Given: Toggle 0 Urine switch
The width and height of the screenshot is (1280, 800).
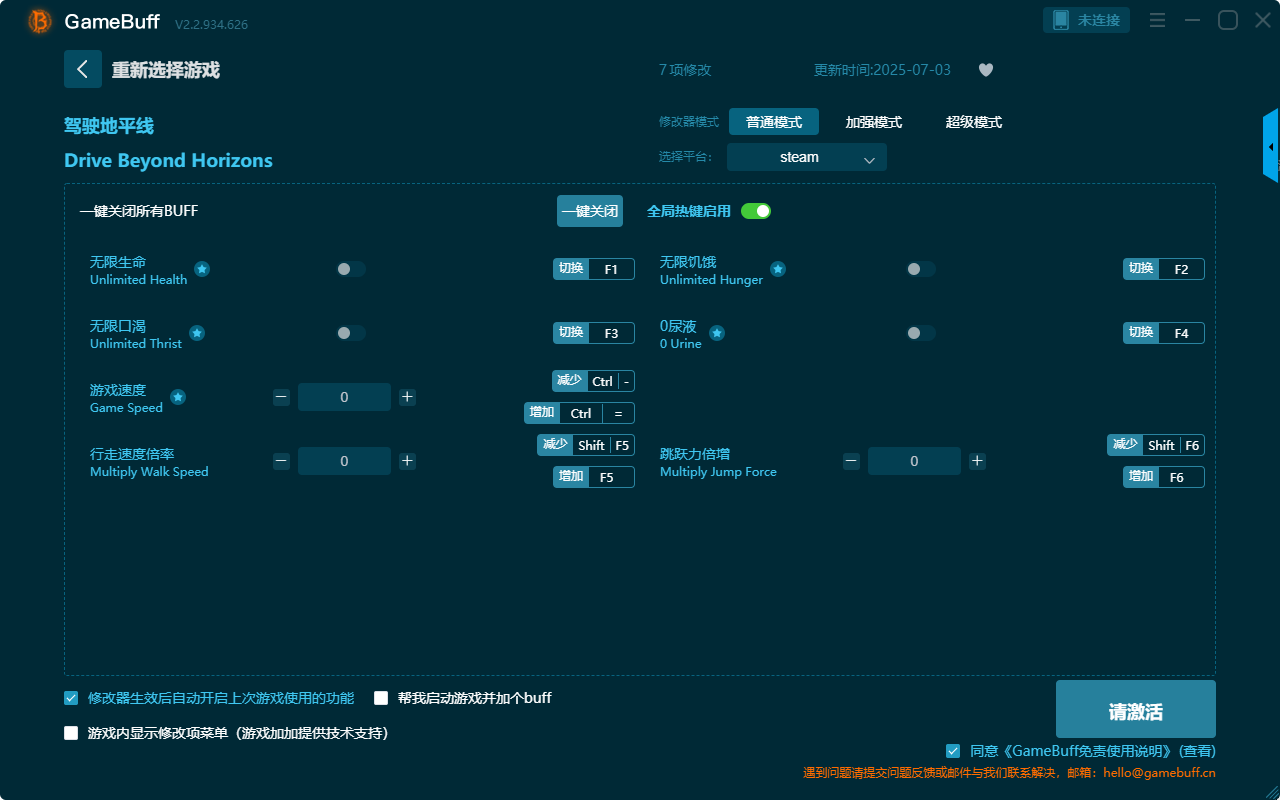Looking at the screenshot, I should (921, 333).
